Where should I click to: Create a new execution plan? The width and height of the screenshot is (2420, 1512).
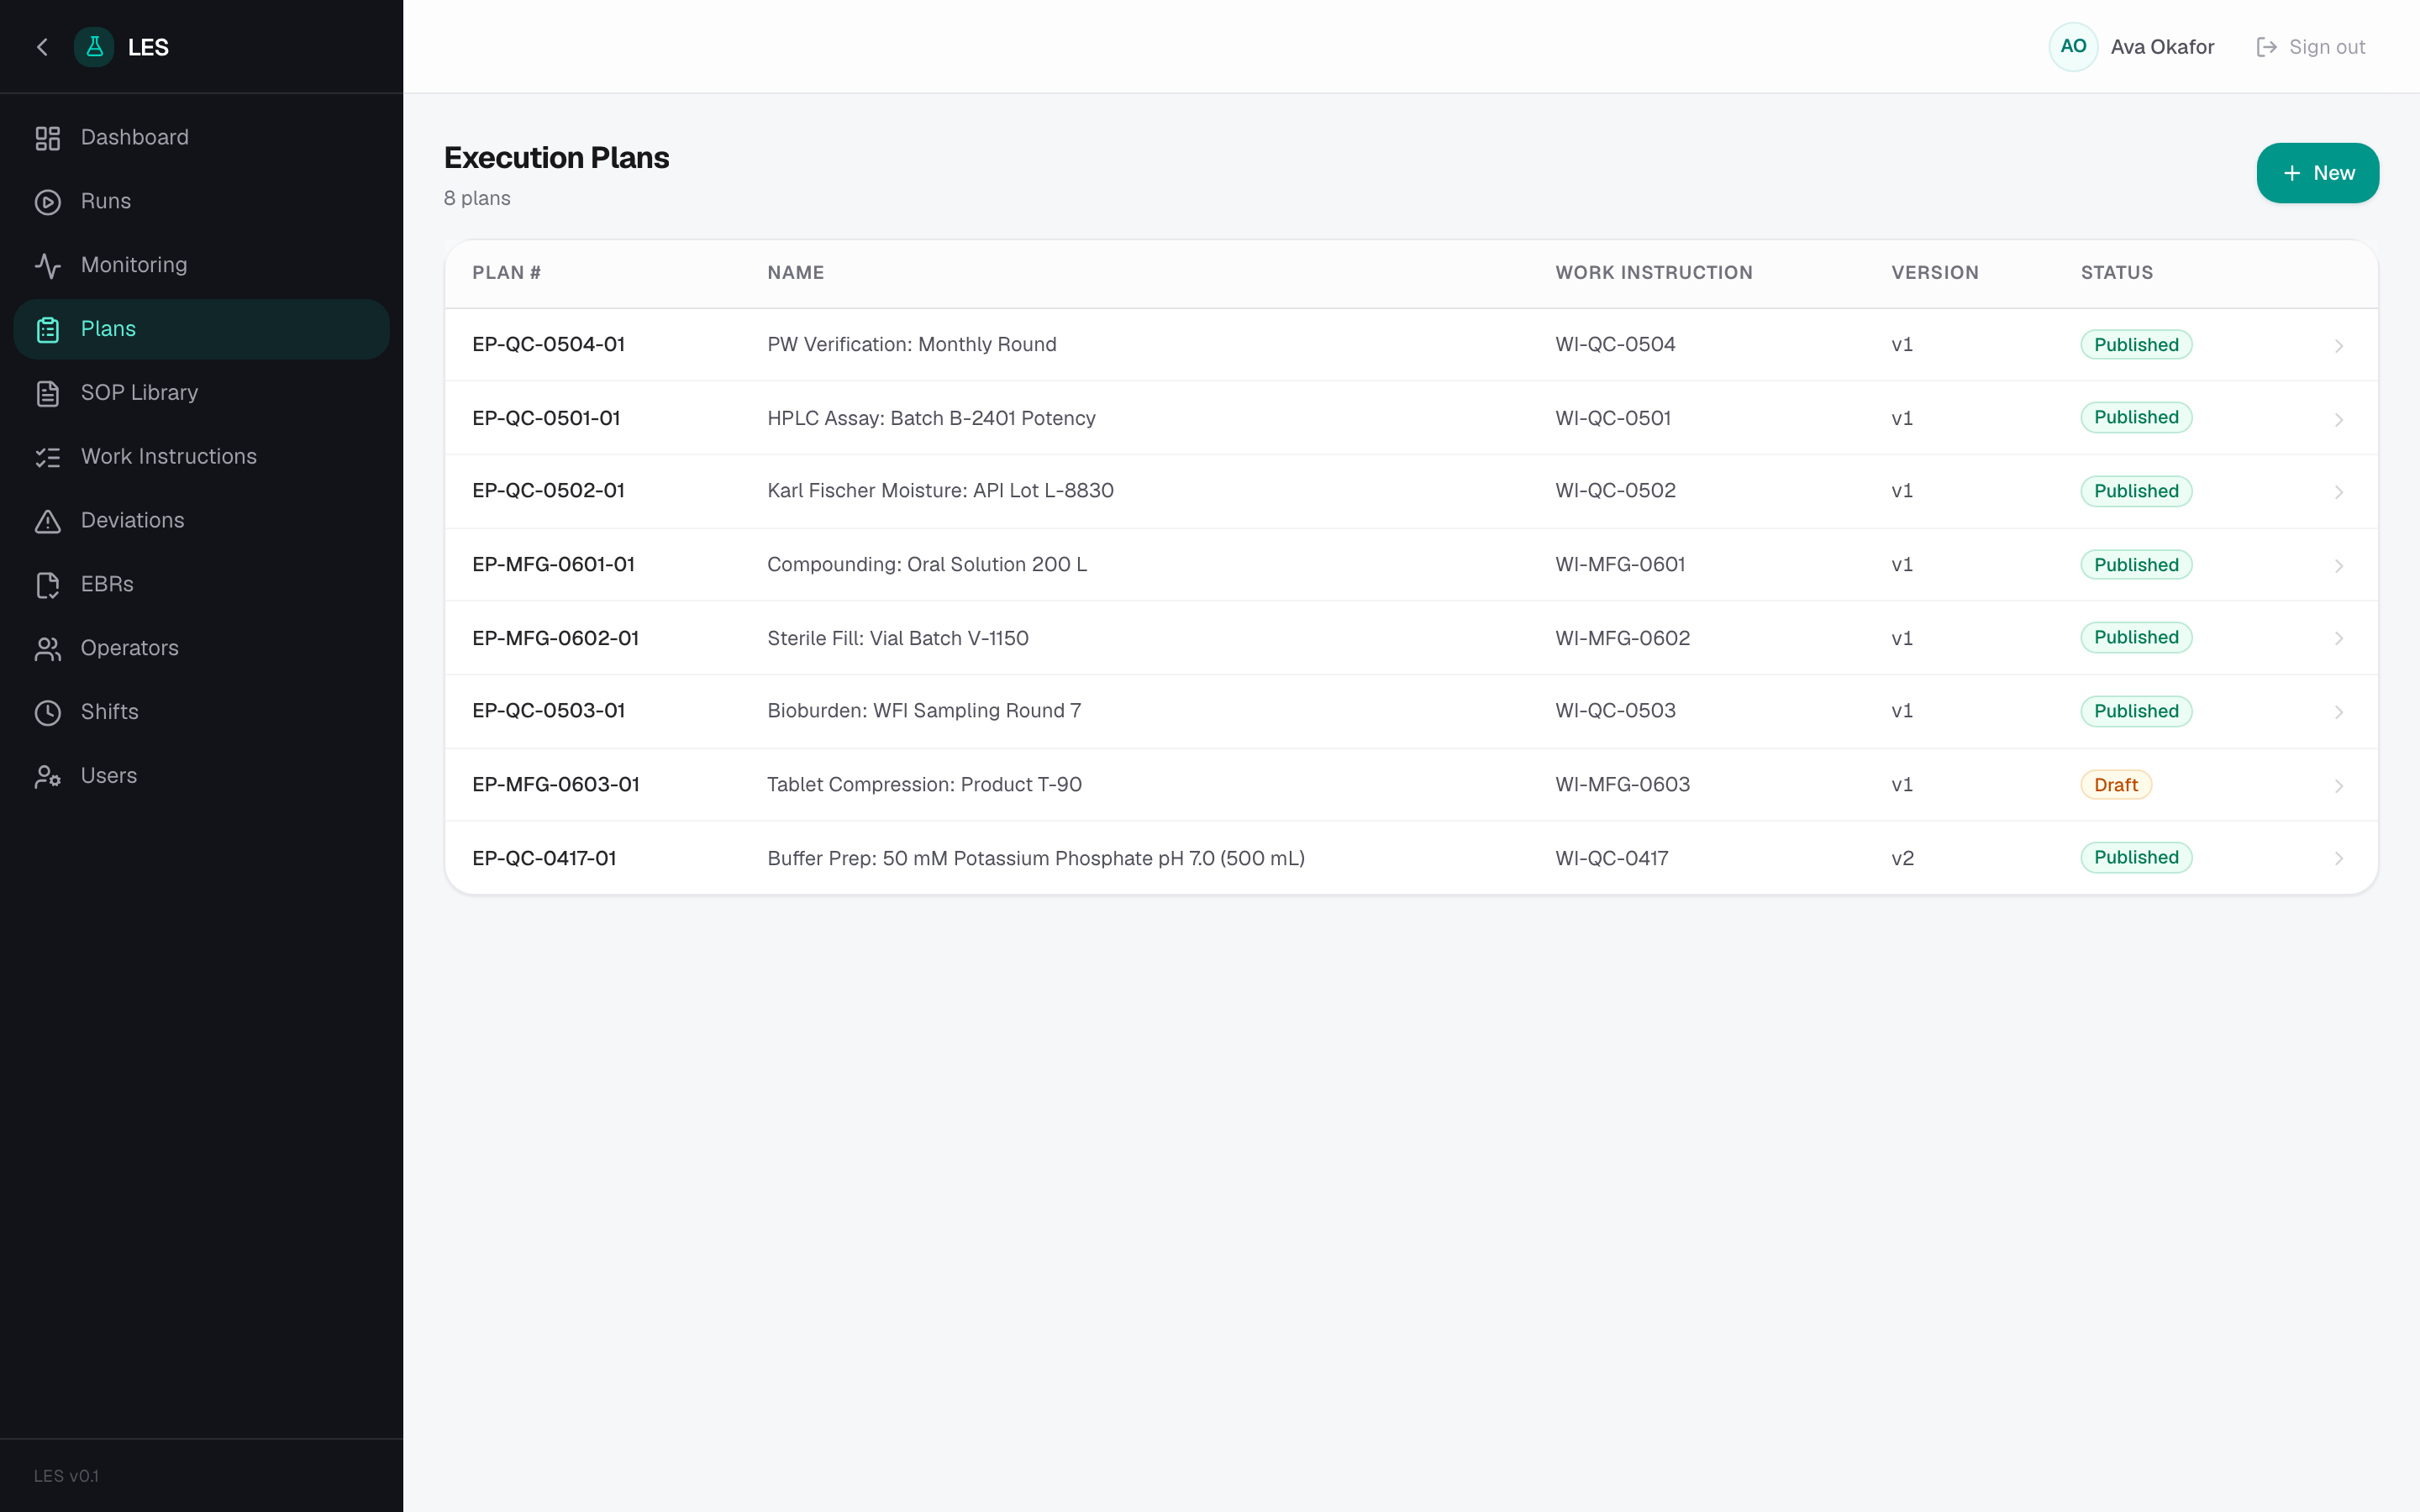pyautogui.click(x=2317, y=173)
